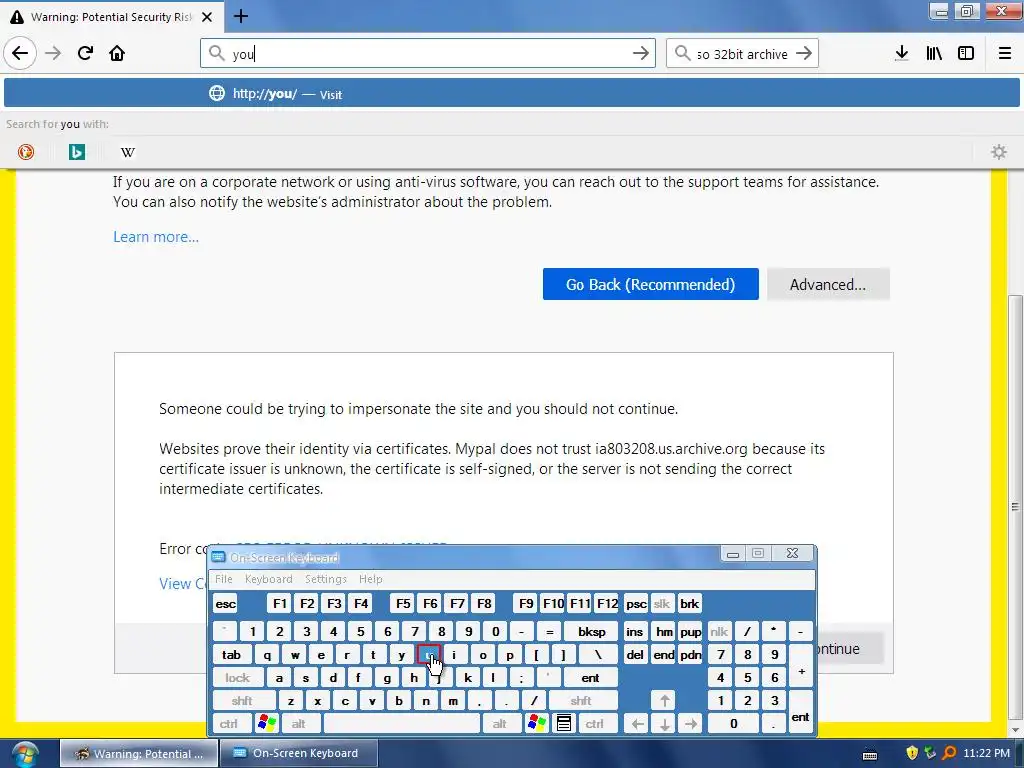Image resolution: width=1024 pixels, height=768 pixels.
Task: Search with DuckDuckGo engine icon
Action: pyautogui.click(x=25, y=152)
